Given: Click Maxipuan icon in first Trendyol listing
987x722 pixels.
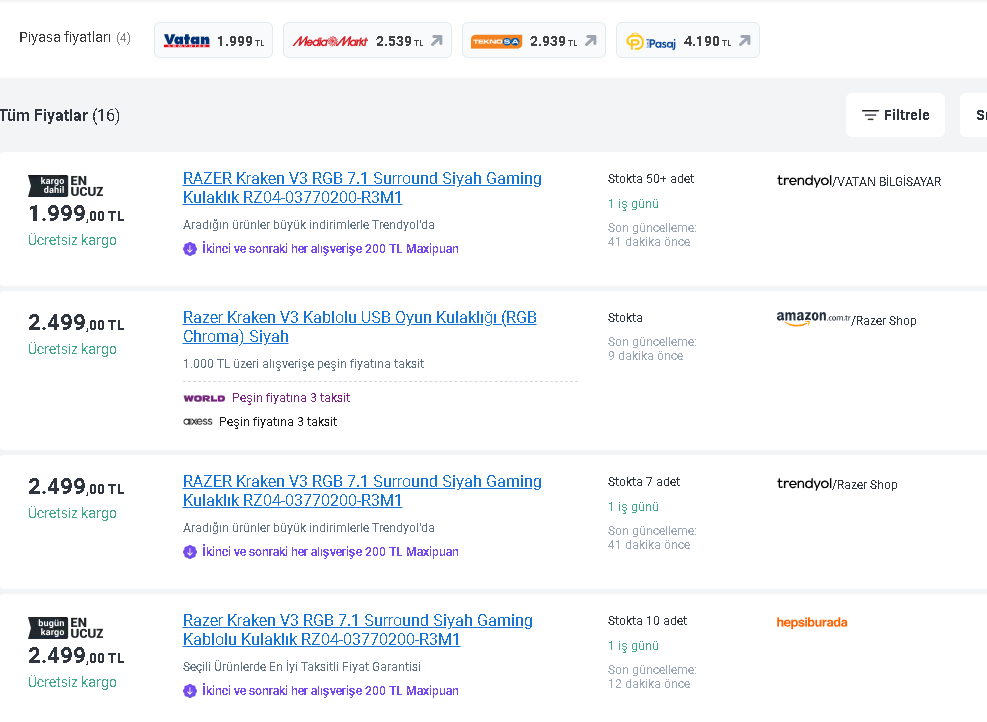Looking at the screenshot, I should 190,249.
